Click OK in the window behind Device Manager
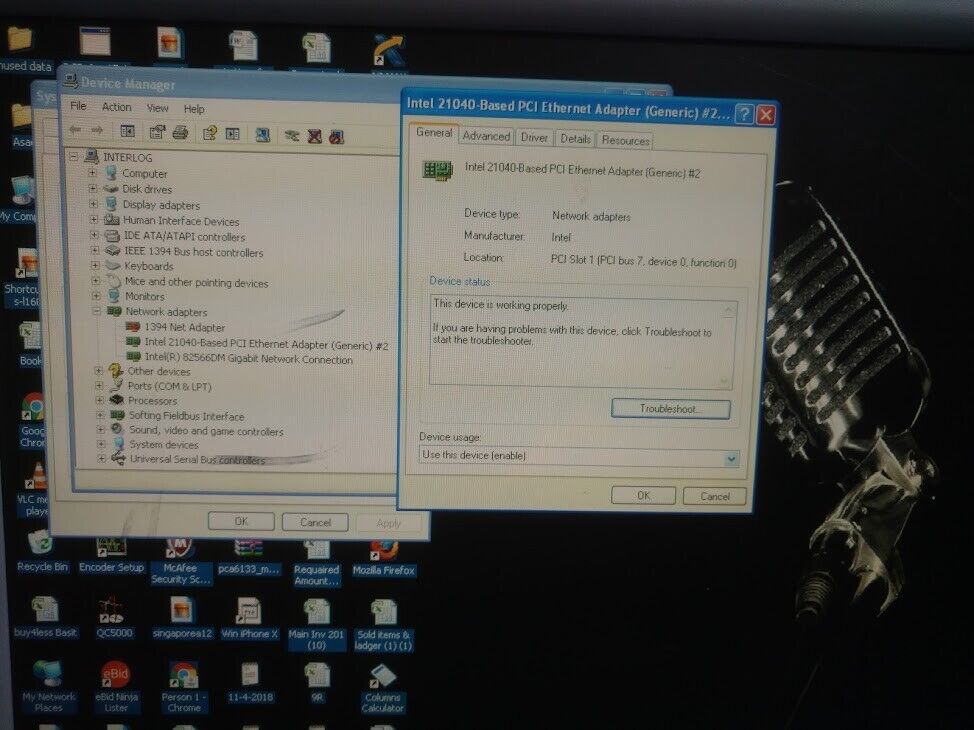Viewport: 974px width, 730px height. [241, 521]
